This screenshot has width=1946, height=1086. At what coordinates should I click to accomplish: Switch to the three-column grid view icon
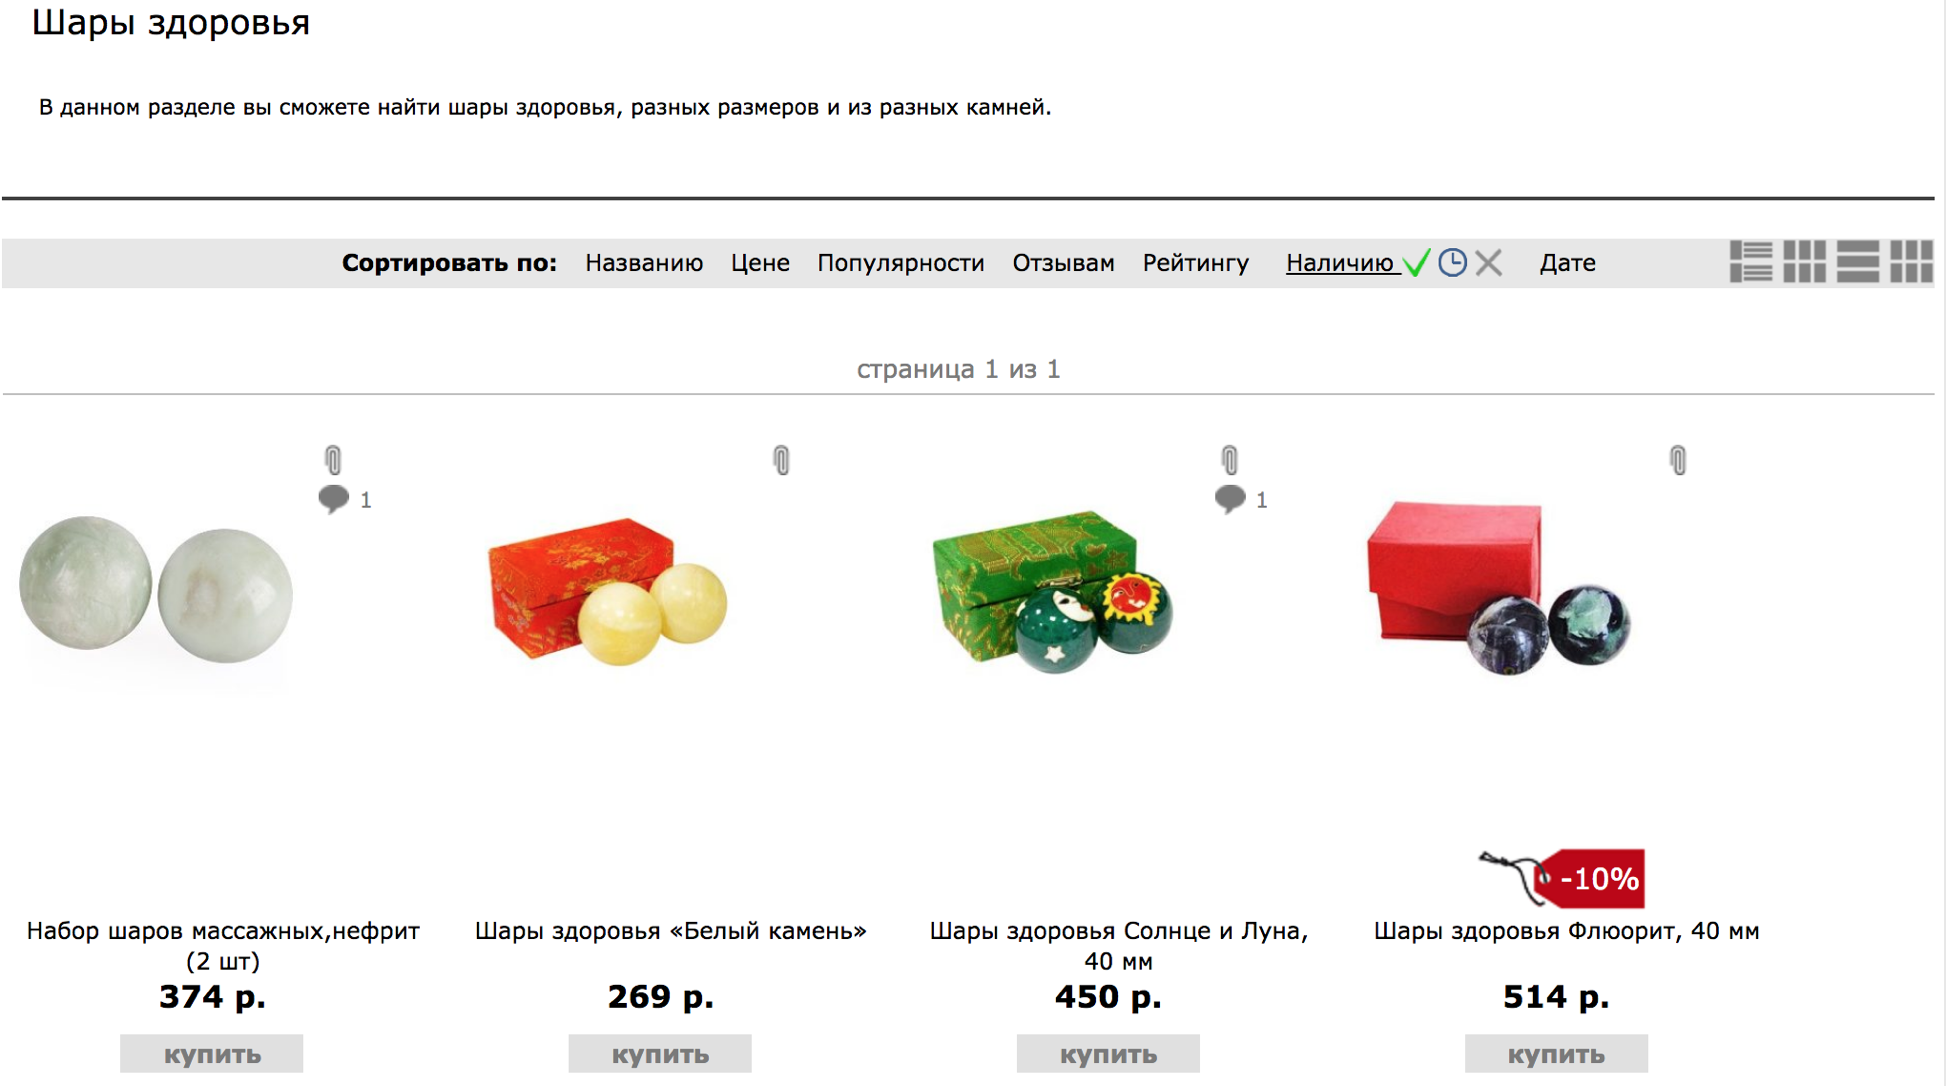pos(1804,262)
